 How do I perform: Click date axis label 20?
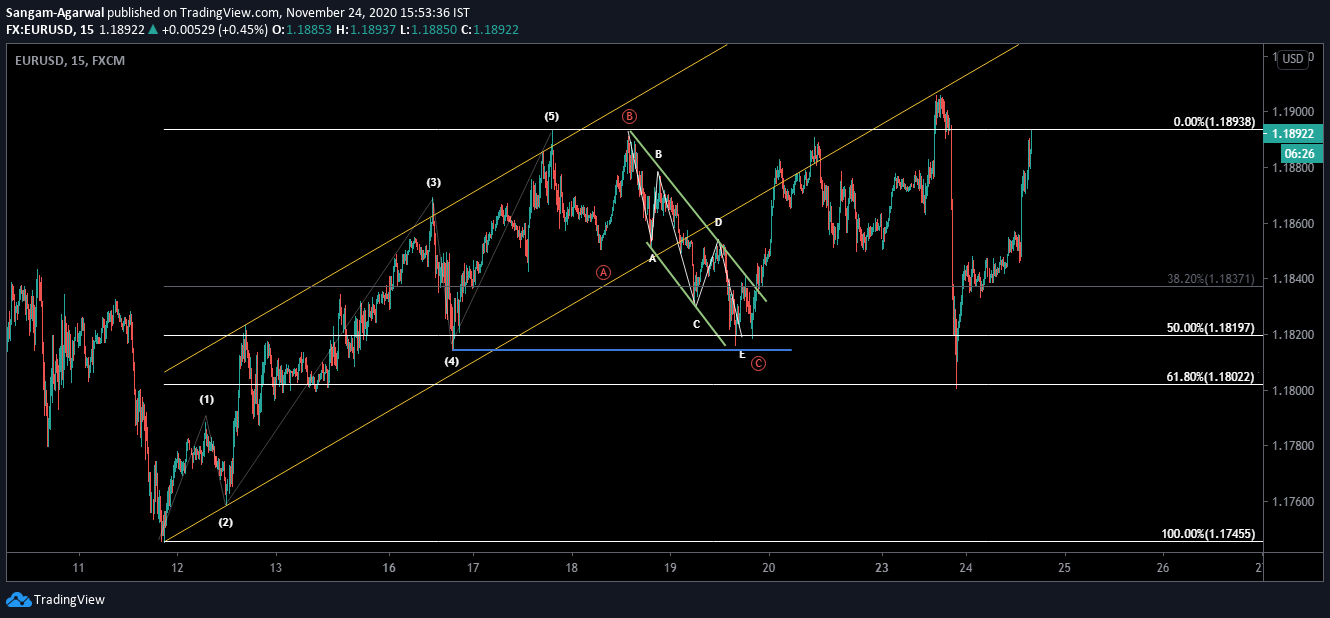[x=769, y=568]
